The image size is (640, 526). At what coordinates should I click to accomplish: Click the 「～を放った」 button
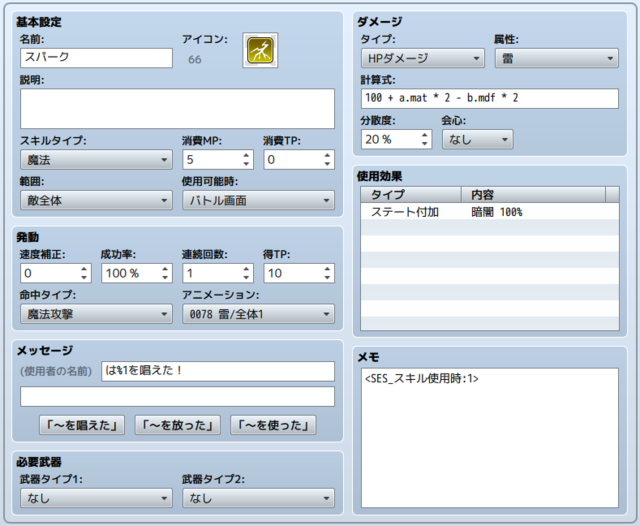(x=178, y=425)
